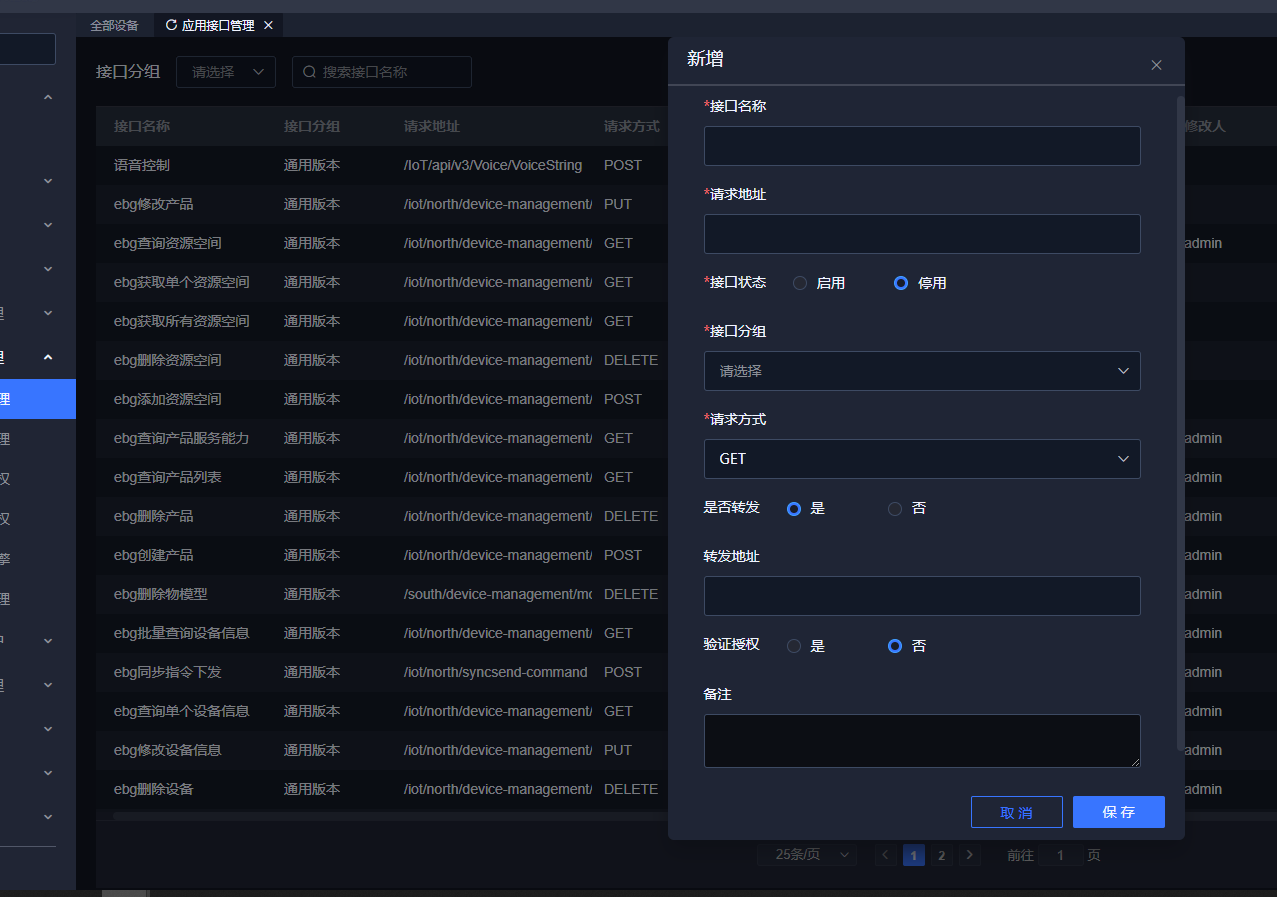
Task: Choose 否 for 验证授权
Action: 895,646
